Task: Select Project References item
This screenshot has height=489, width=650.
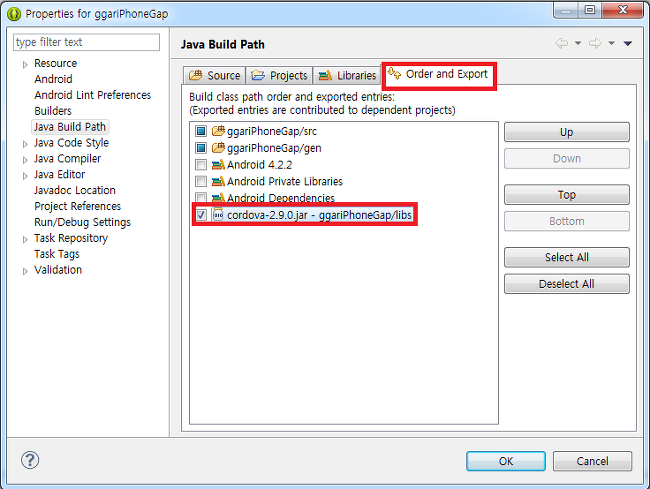Action: [78, 206]
